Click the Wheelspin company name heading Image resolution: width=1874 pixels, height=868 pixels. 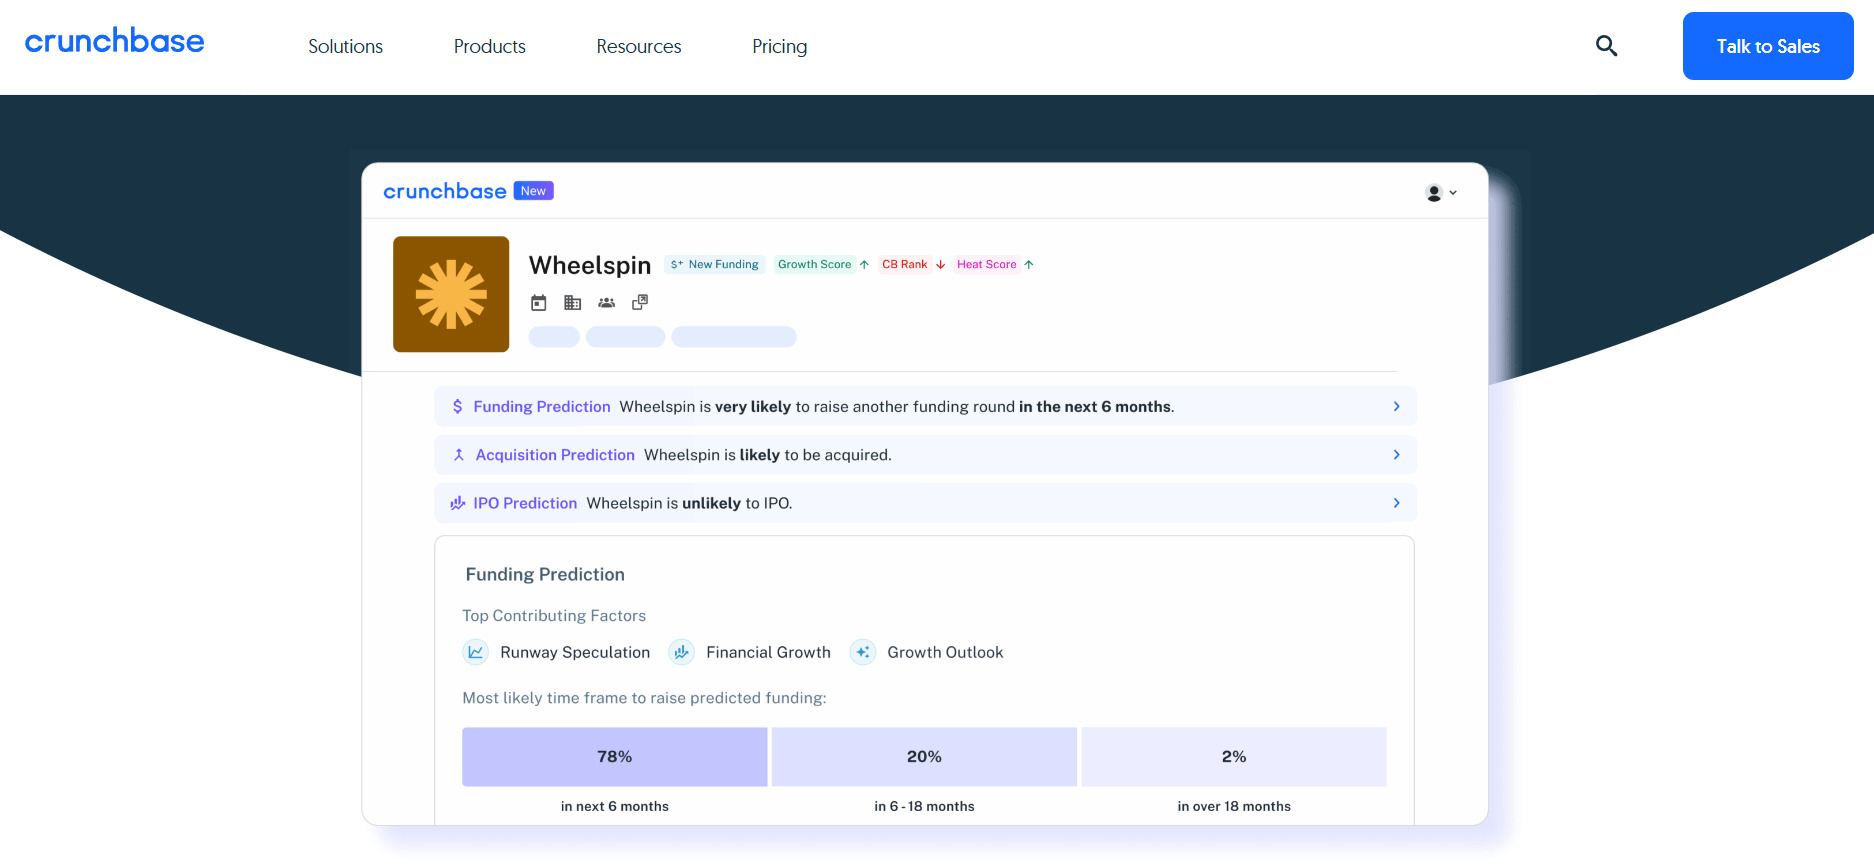(x=590, y=265)
